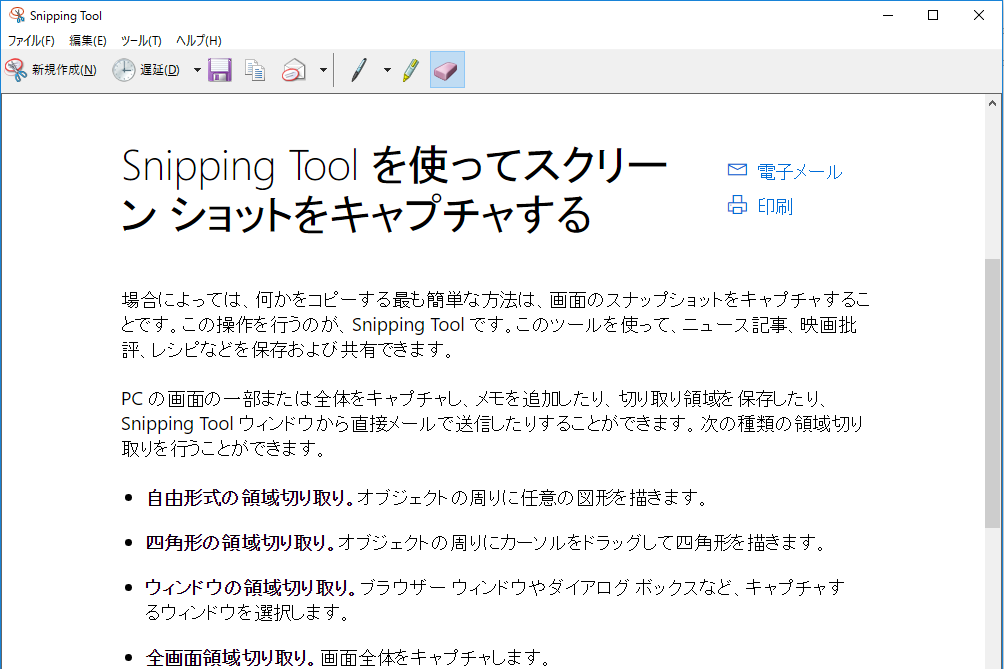Open the ツール(T) menu

tap(141, 41)
